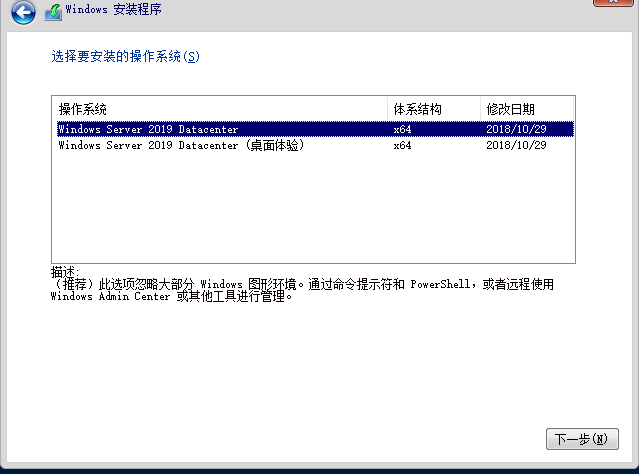Click the Windows setup program icon
Viewport: 639px width, 474px height.
[53, 12]
